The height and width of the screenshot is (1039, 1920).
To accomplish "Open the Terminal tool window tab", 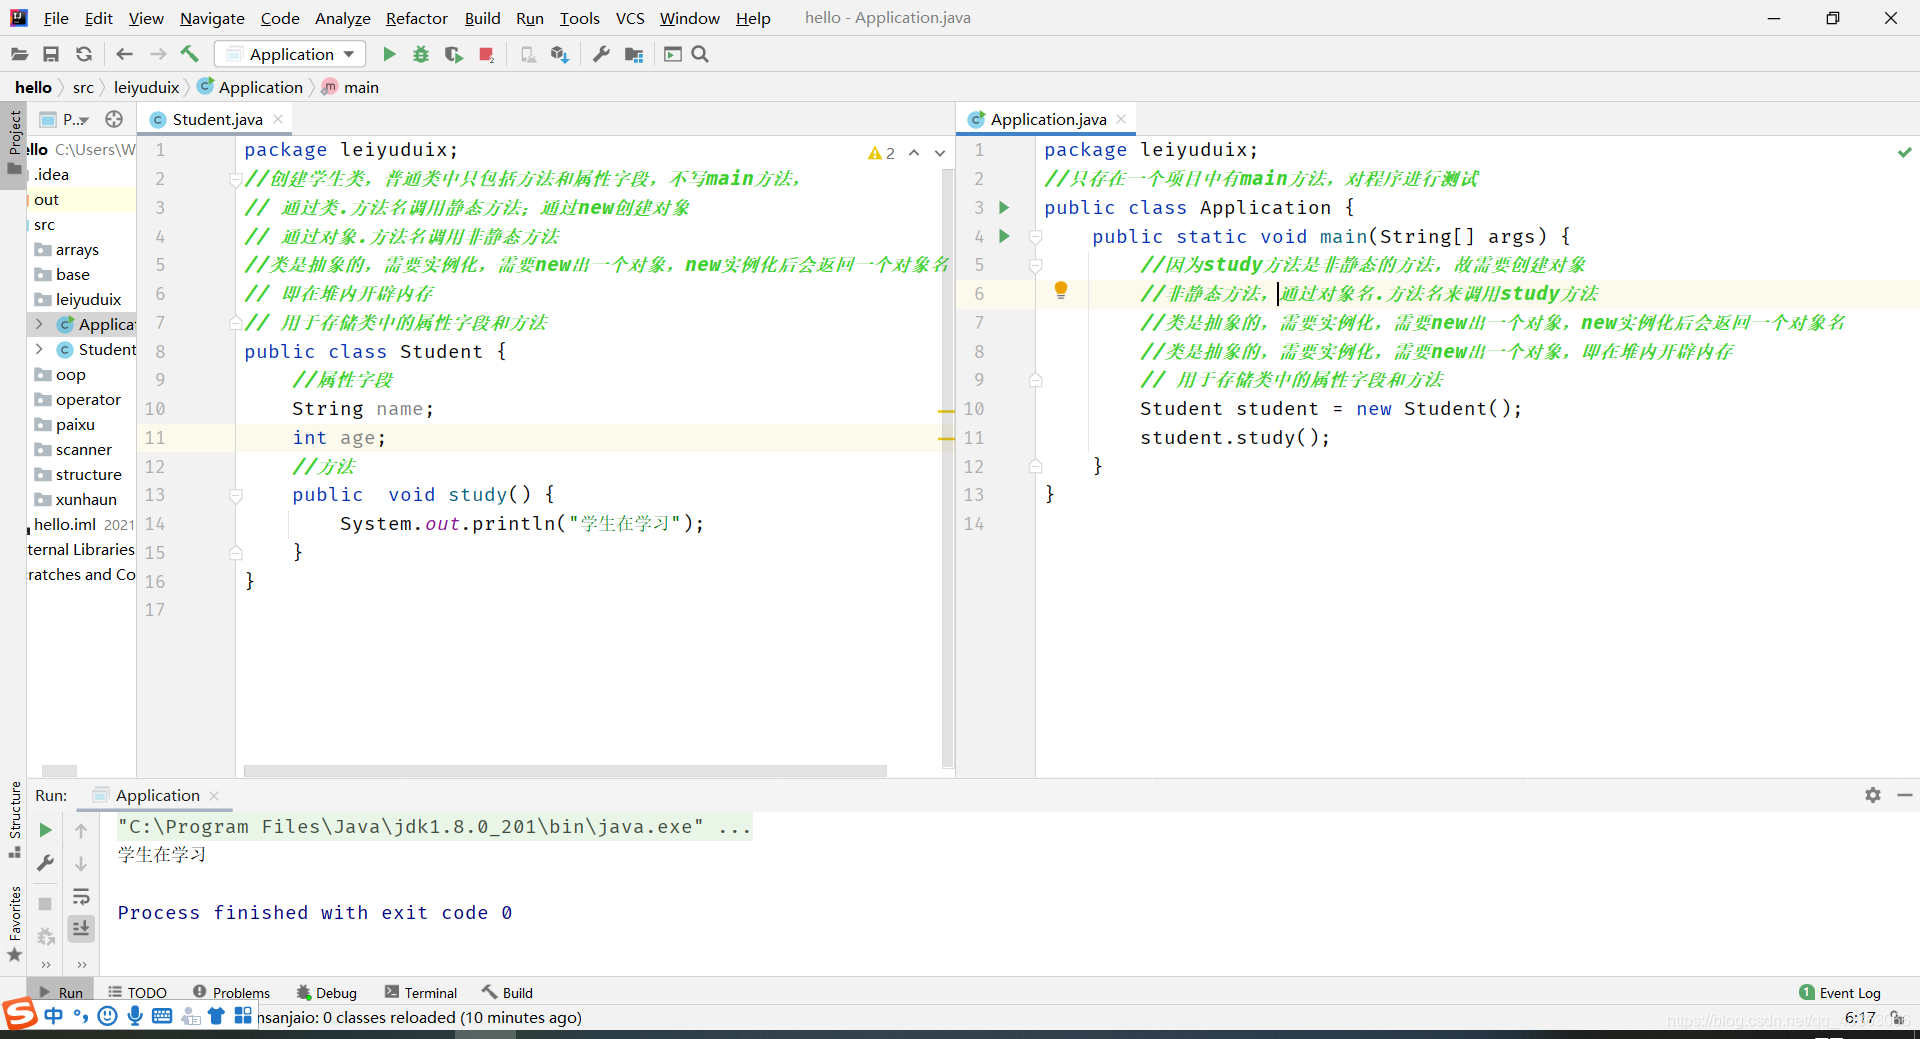I will pyautogui.click(x=421, y=993).
